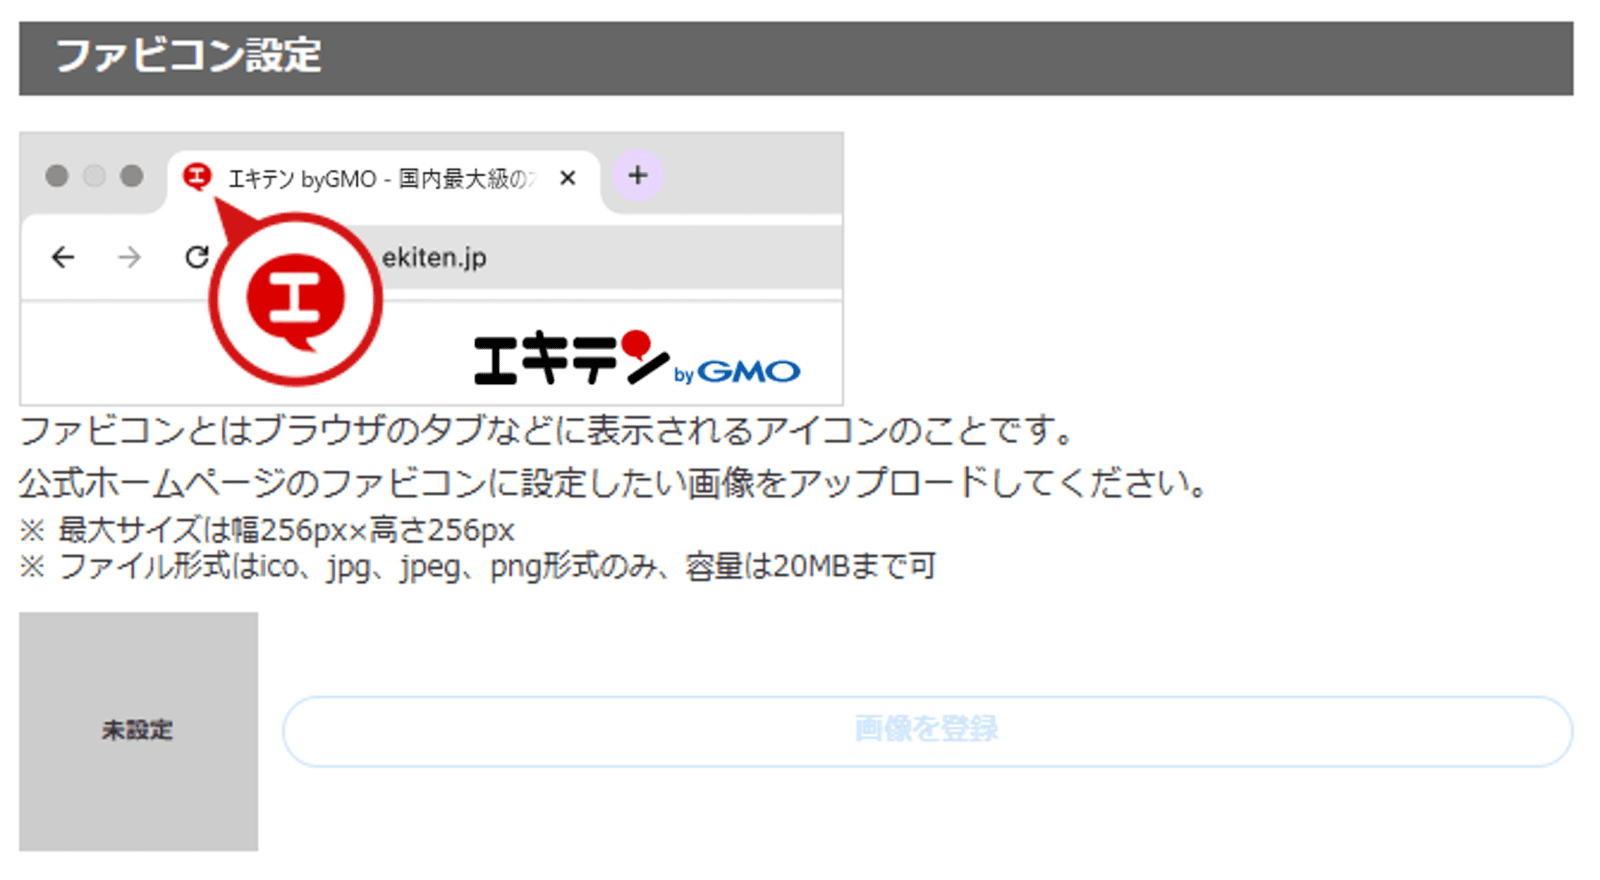This screenshot has height=880, width=1600.
Task: Click the light gray middle window dot
Action: [94, 176]
